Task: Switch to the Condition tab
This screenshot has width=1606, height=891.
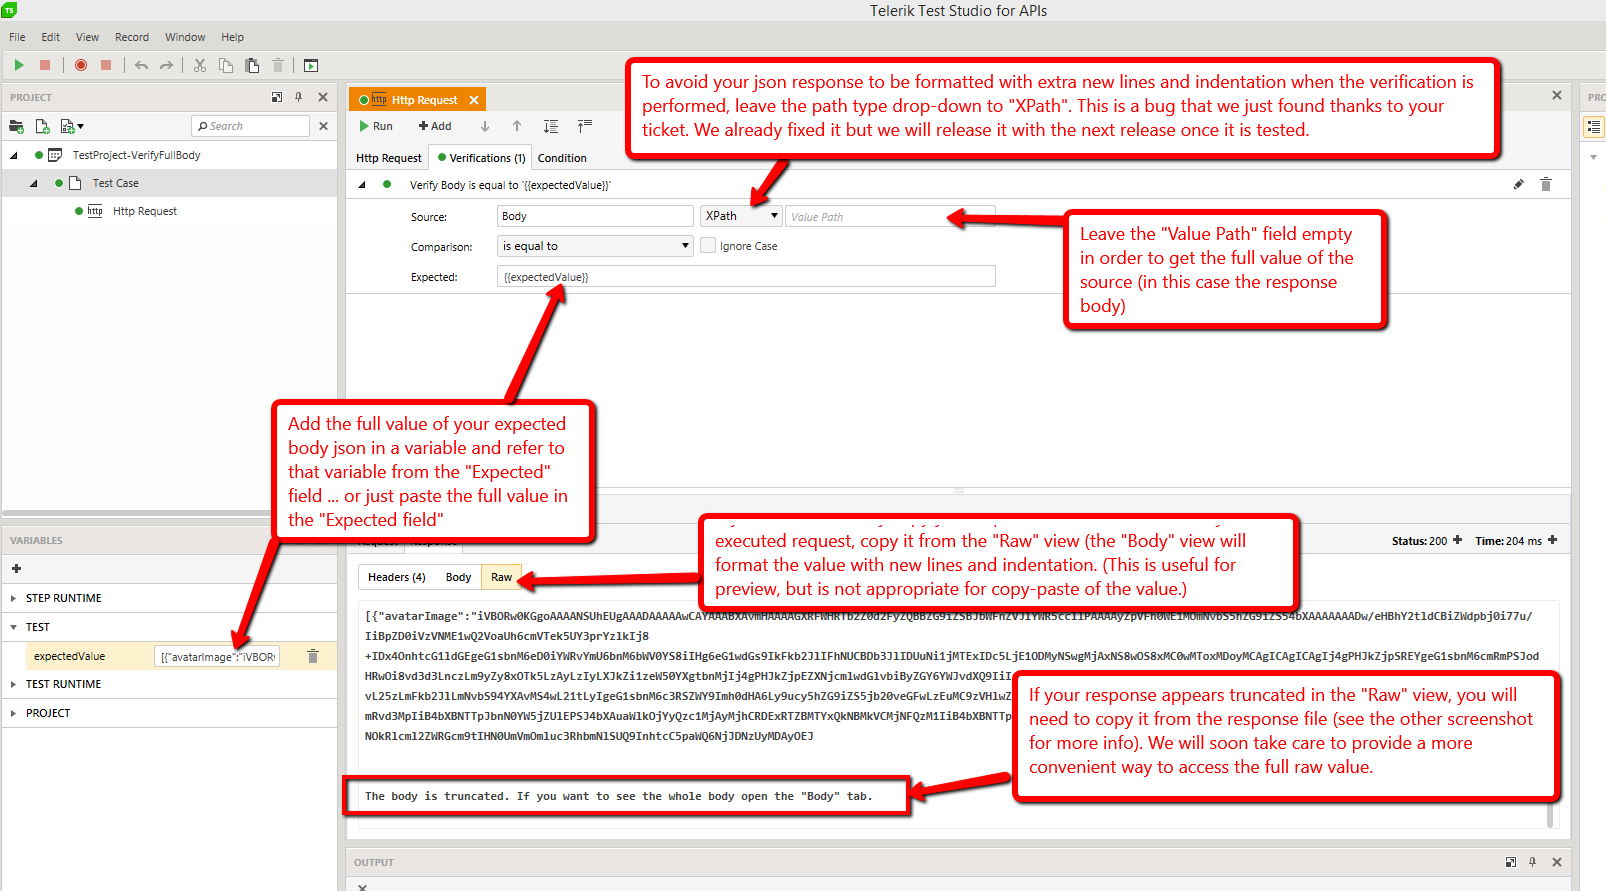Action: tap(562, 158)
